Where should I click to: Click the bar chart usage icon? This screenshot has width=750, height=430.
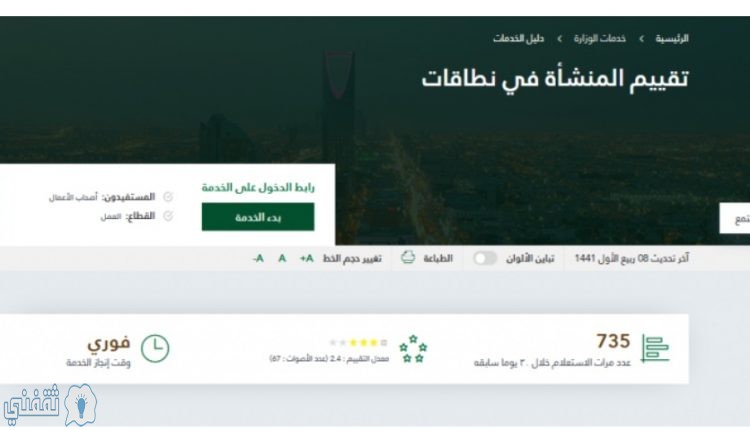click(655, 348)
